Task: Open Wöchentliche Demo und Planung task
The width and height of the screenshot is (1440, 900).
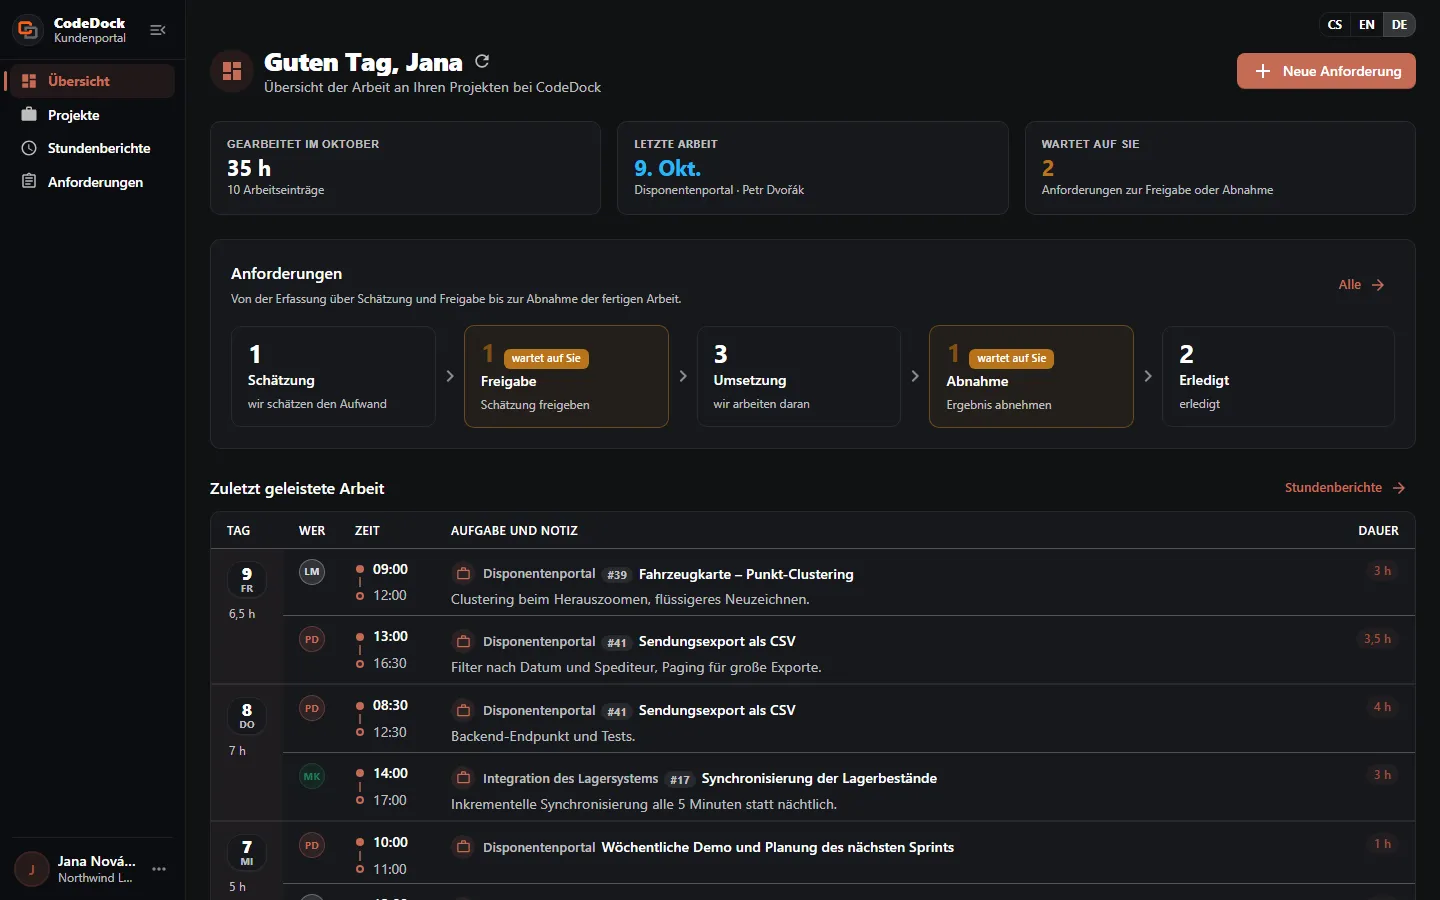Action: (777, 847)
